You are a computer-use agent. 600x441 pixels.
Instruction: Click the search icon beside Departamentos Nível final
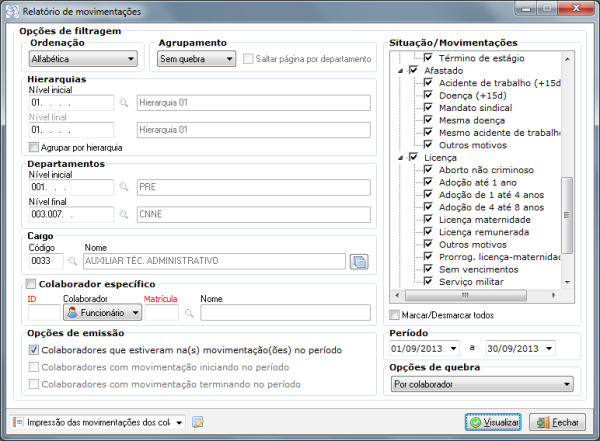[x=124, y=215]
